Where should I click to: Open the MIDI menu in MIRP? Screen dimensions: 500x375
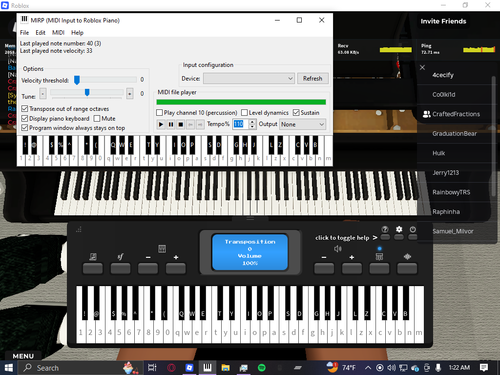[58, 33]
